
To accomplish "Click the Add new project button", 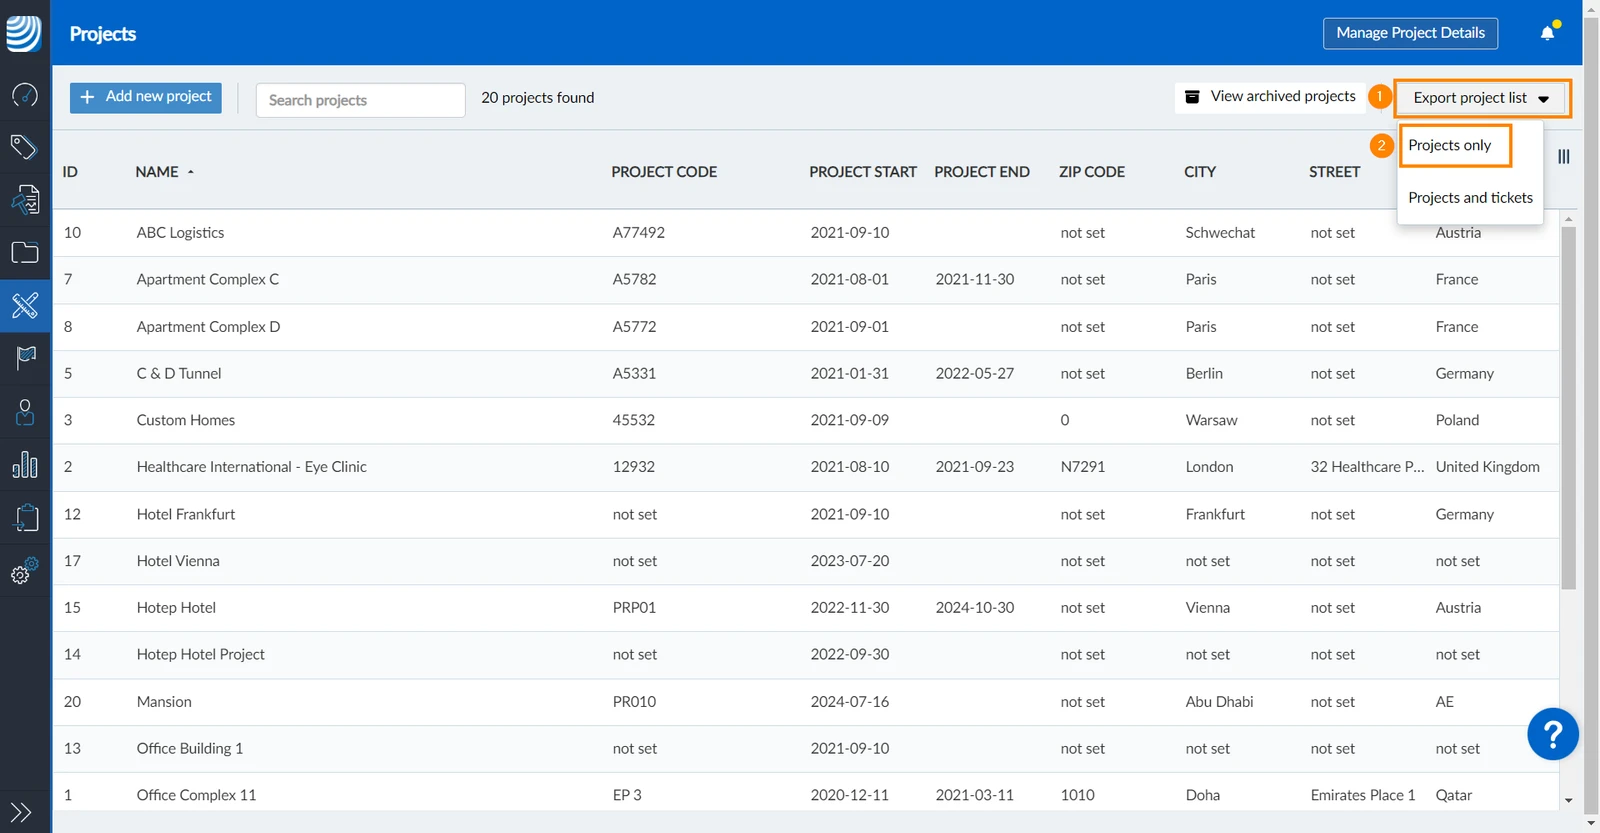I will tap(146, 97).
